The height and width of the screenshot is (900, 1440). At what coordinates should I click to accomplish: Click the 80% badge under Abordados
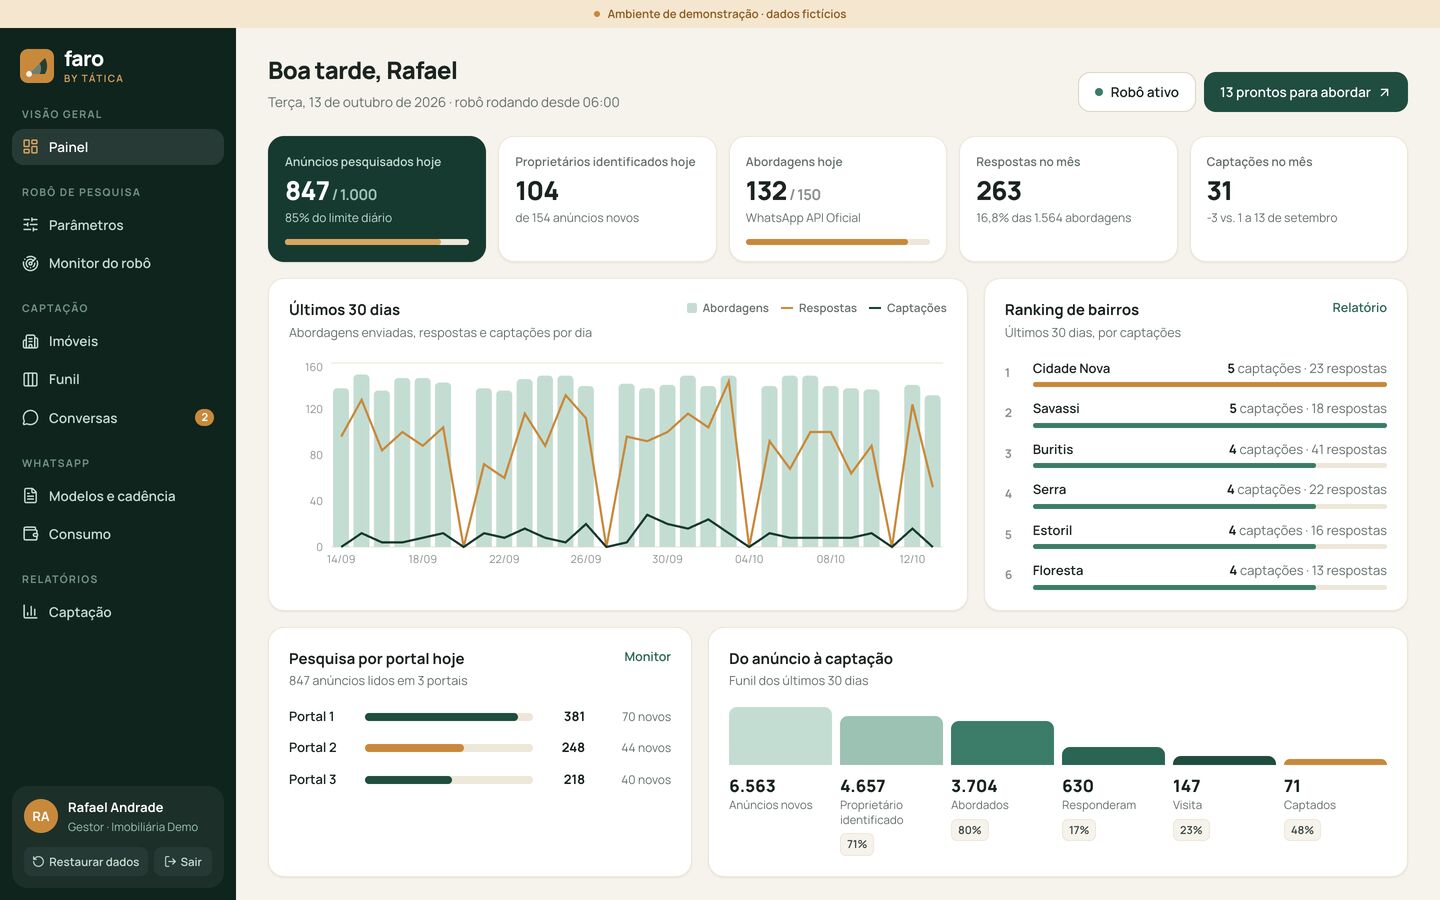point(969,830)
